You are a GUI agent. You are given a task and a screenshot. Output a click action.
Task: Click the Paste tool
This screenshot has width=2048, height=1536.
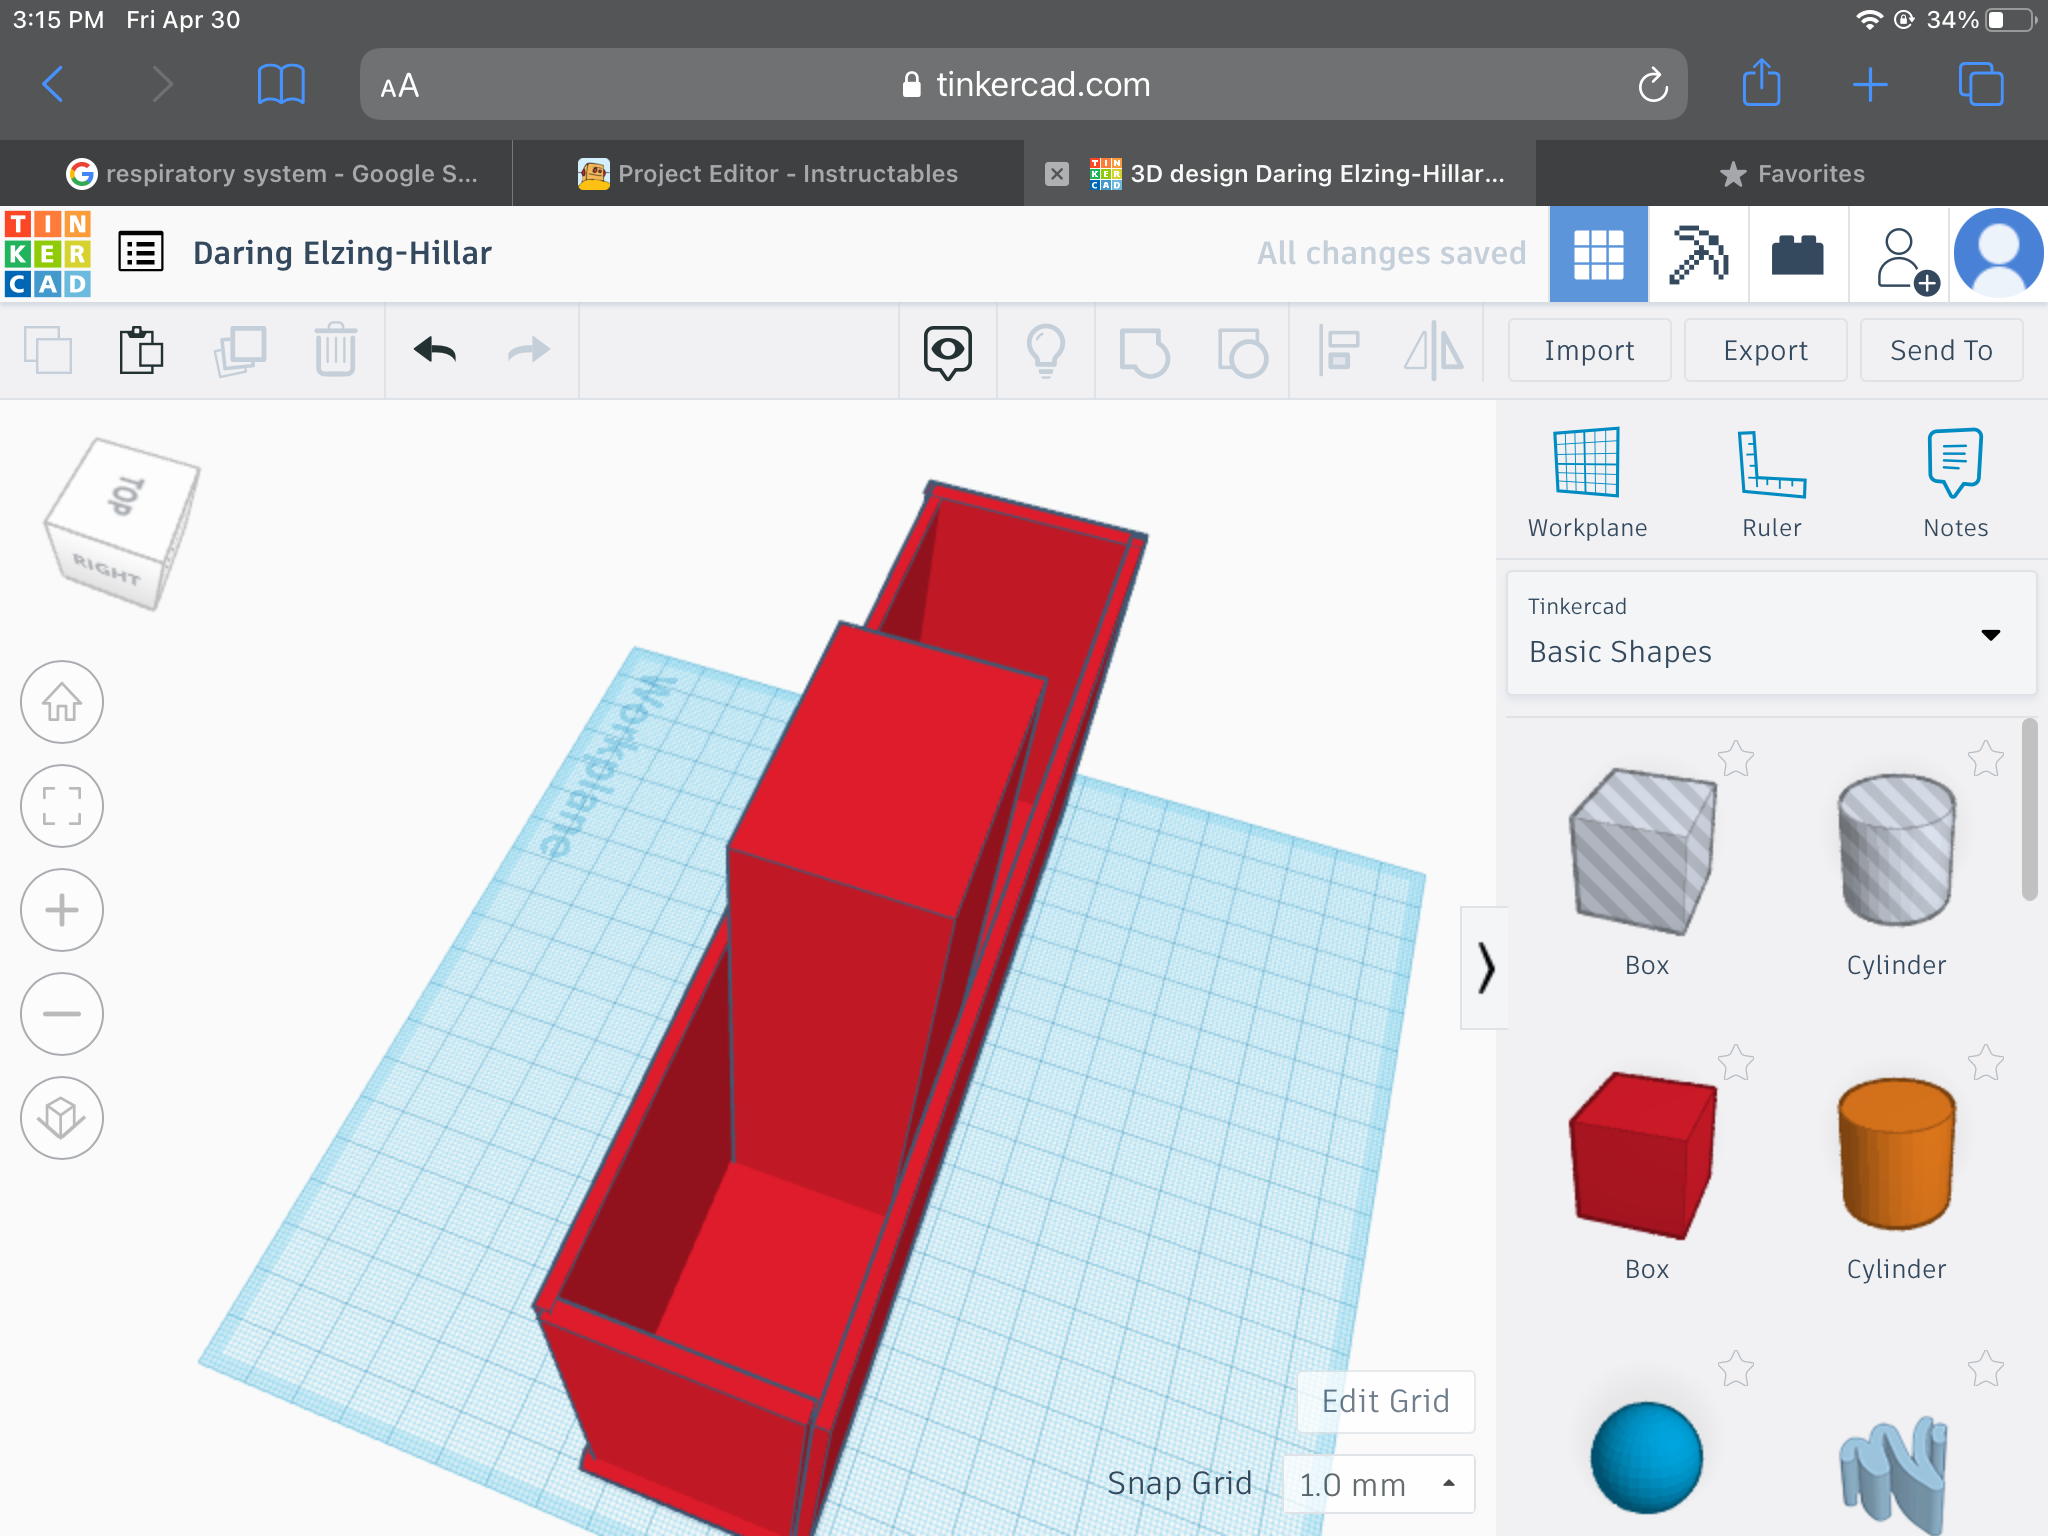click(141, 350)
